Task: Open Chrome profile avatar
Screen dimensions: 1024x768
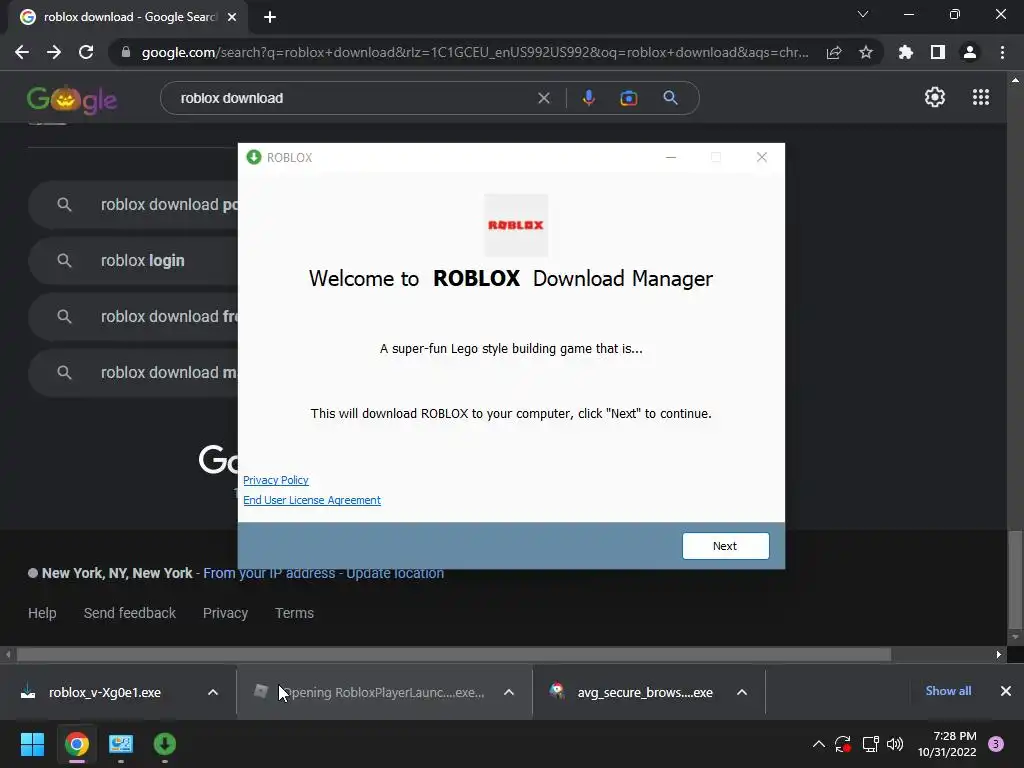Action: [x=970, y=52]
